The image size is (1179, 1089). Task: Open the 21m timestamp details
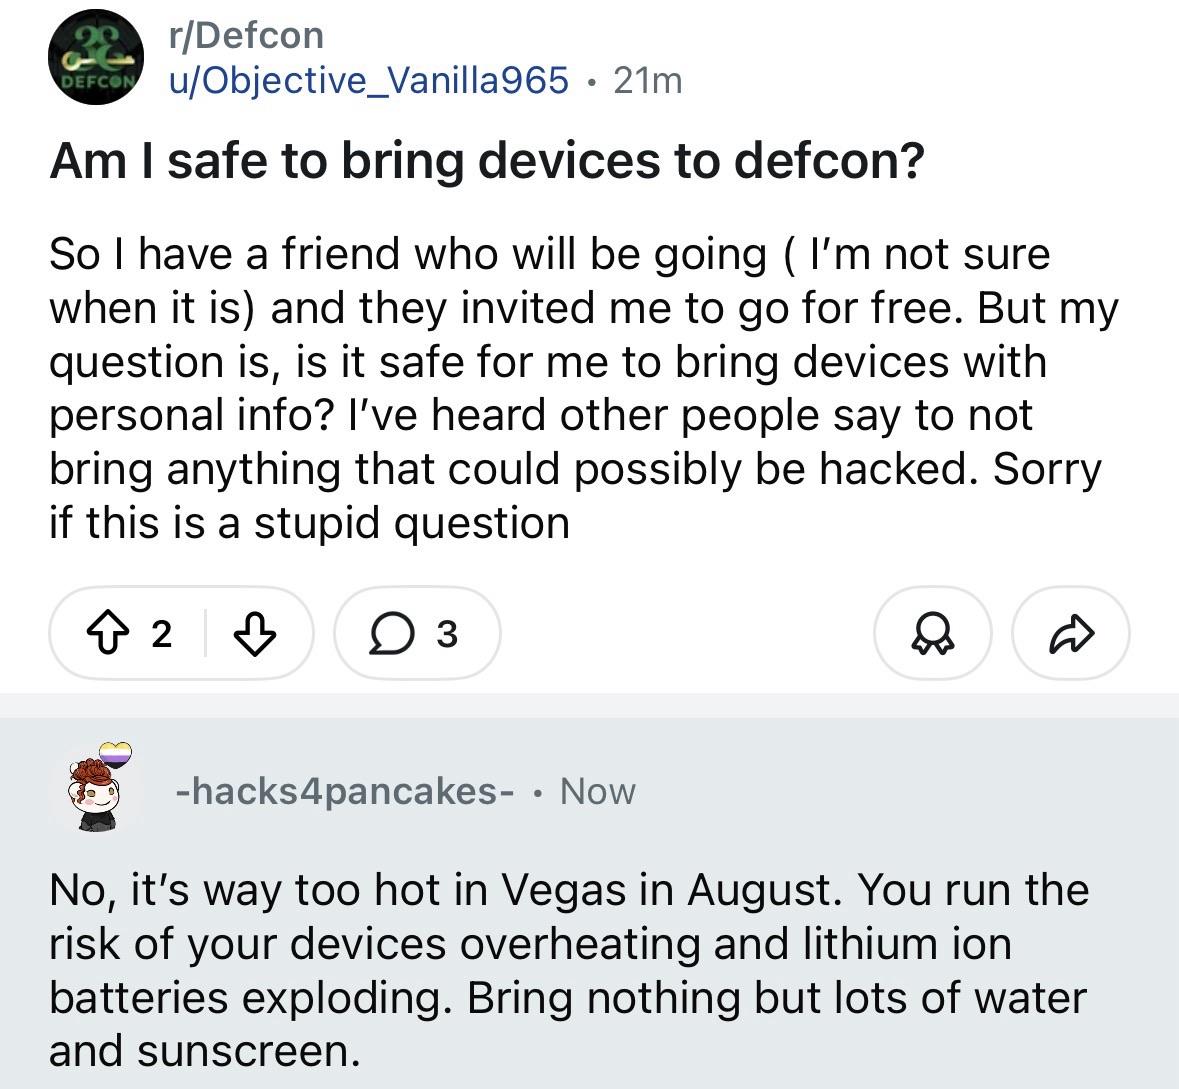645,81
